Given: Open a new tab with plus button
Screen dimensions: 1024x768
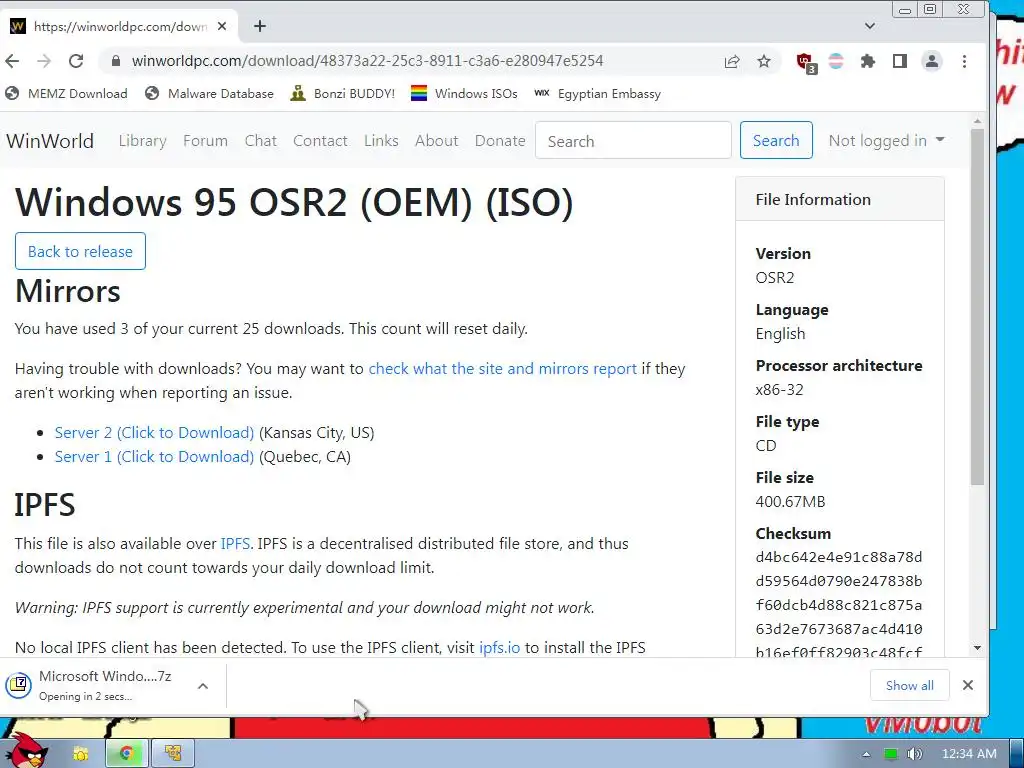Looking at the screenshot, I should [260, 26].
